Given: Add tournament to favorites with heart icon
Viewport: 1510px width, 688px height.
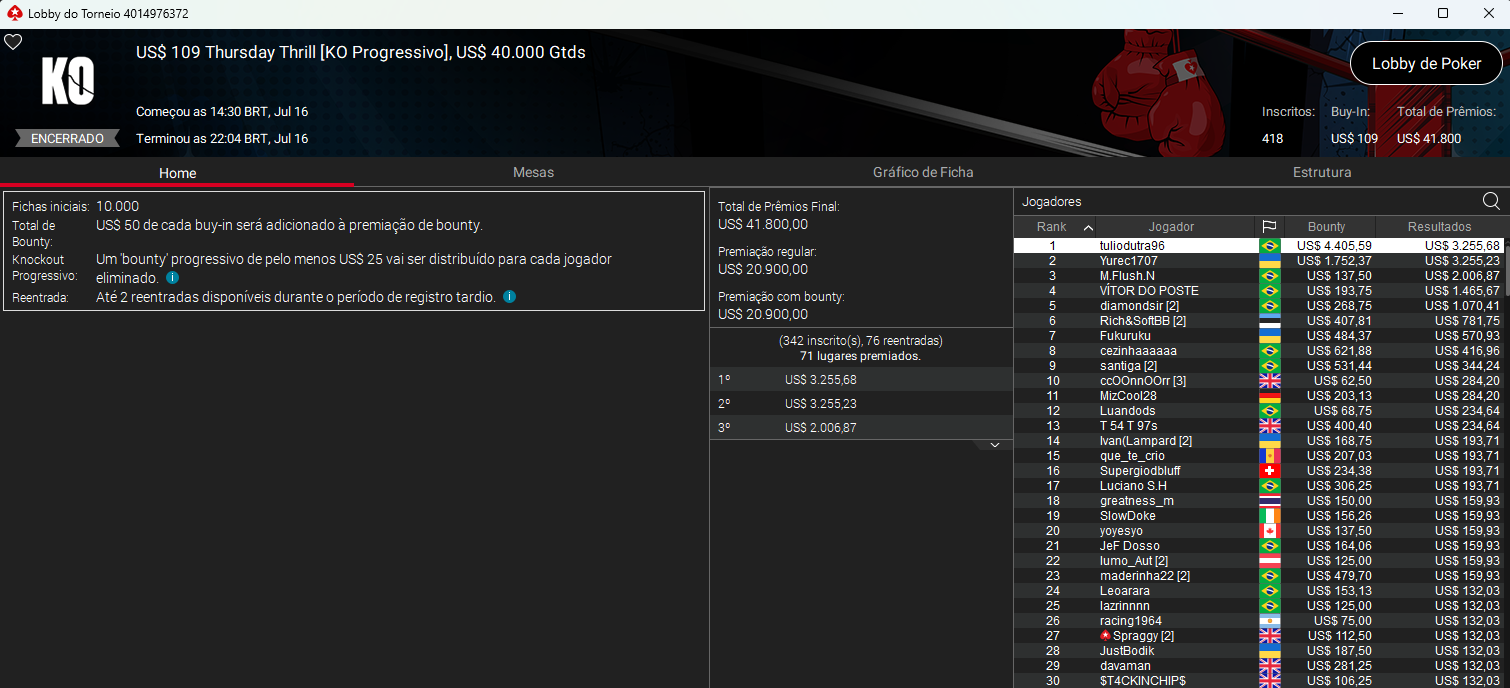Looking at the screenshot, I should [x=13, y=42].
